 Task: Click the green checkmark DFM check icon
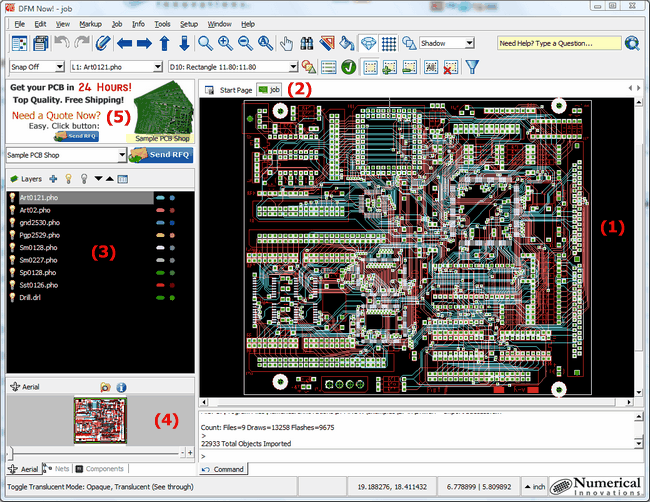tap(349, 67)
